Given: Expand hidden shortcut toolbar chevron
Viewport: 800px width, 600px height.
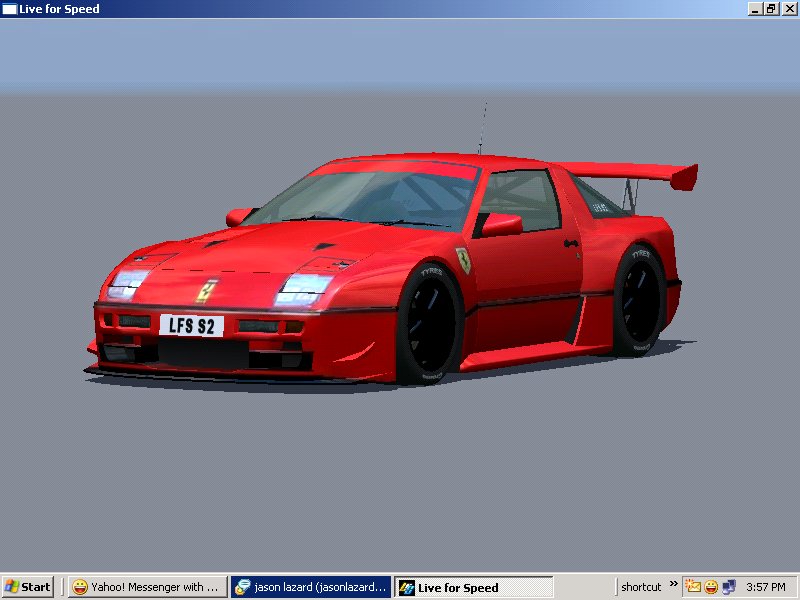Looking at the screenshot, I should 673,584.
